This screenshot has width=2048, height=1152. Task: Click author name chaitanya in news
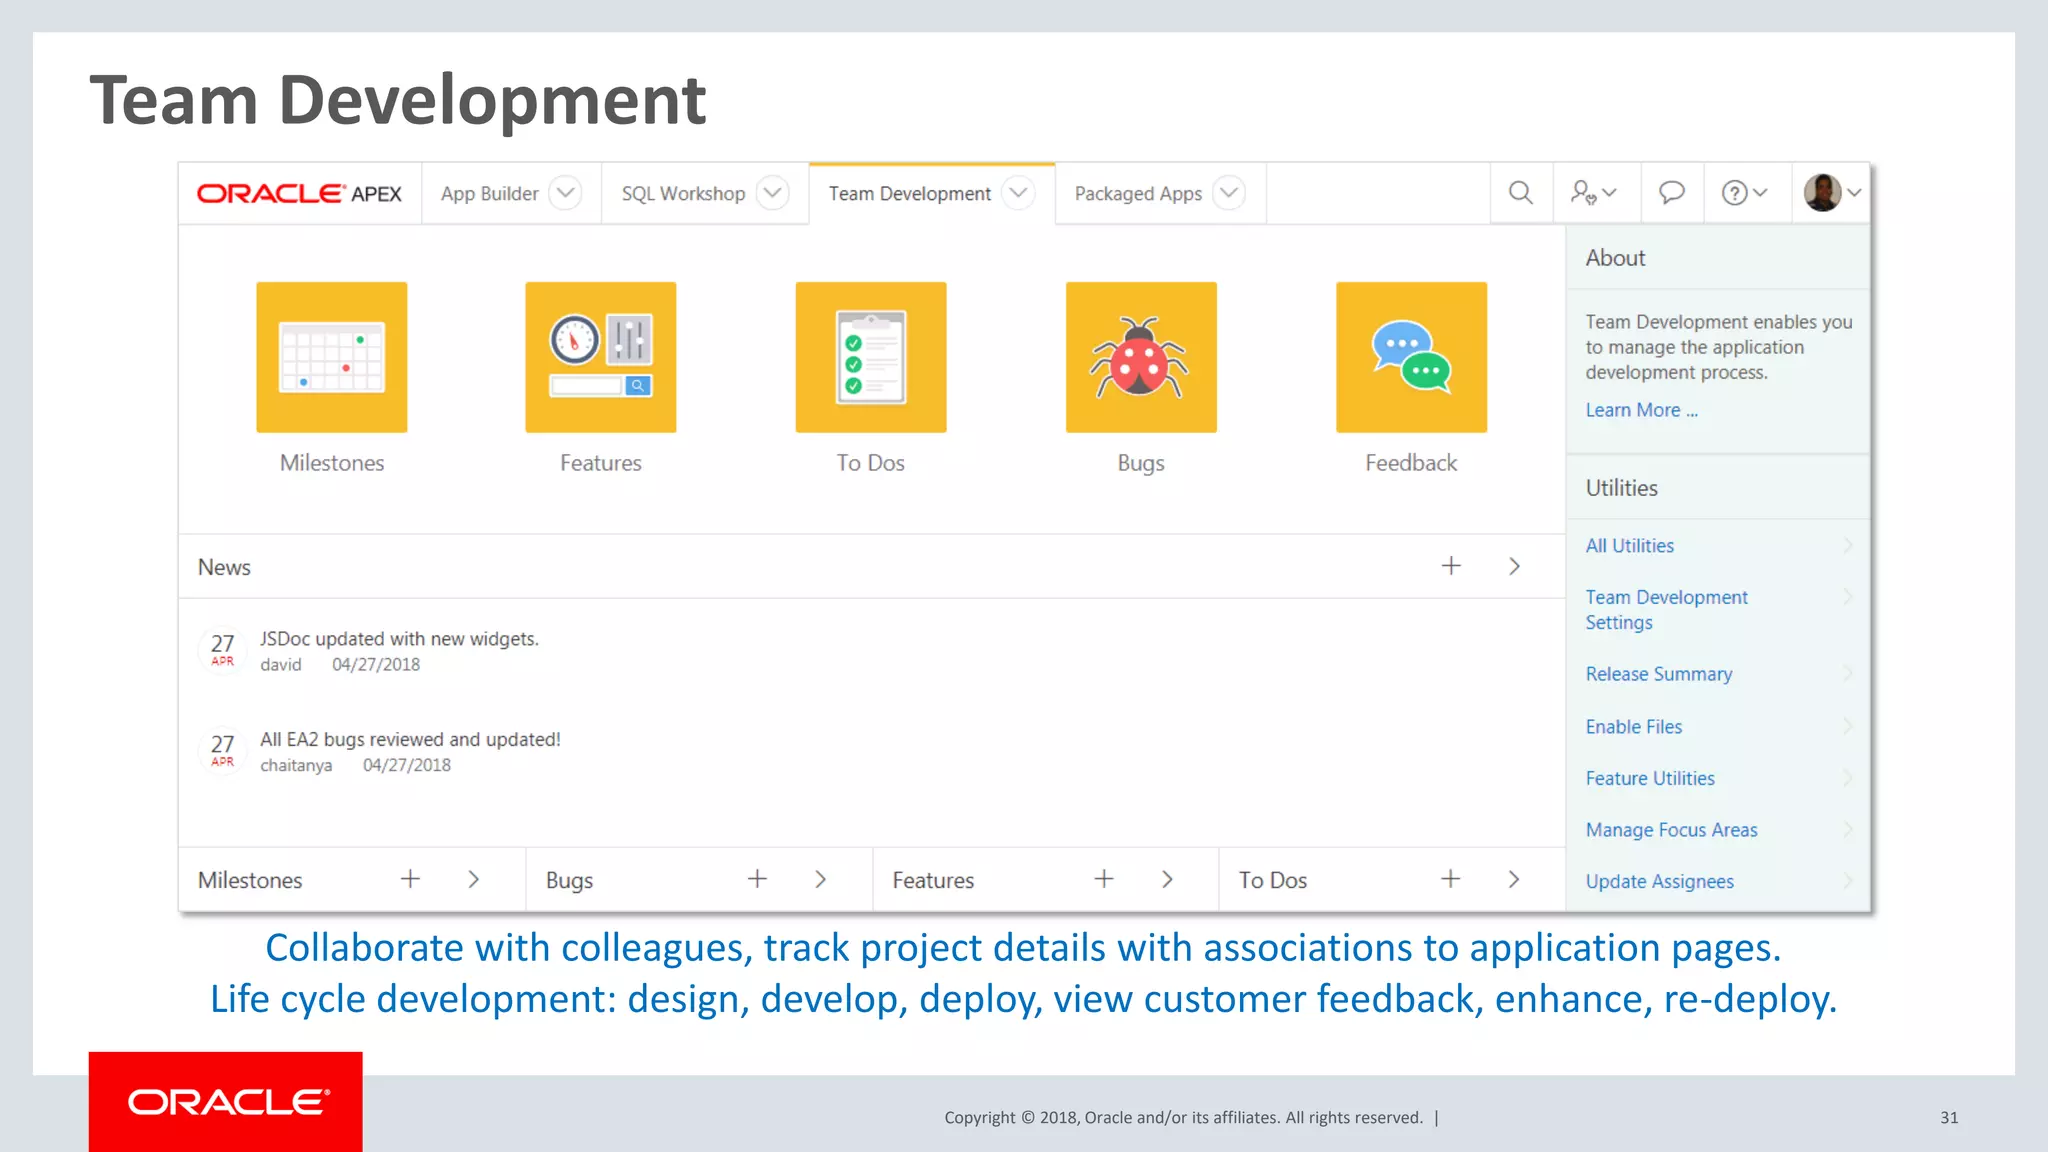[x=296, y=765]
